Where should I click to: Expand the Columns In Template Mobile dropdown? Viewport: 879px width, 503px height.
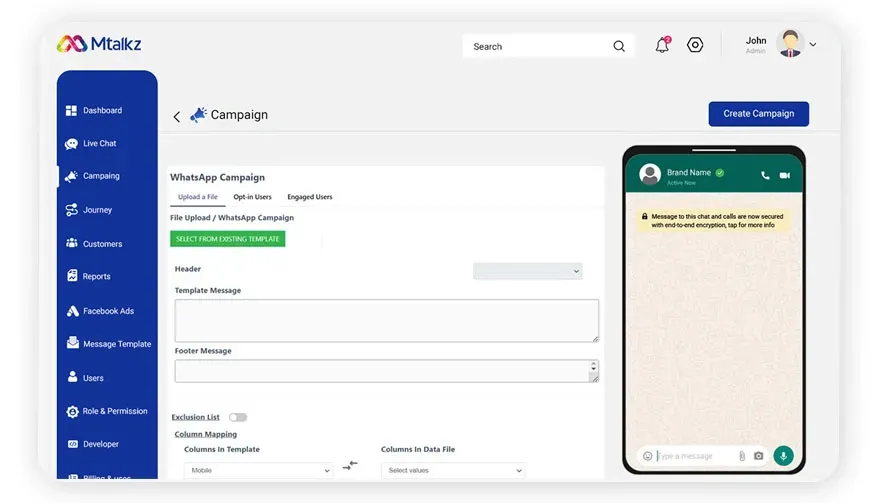pos(258,470)
